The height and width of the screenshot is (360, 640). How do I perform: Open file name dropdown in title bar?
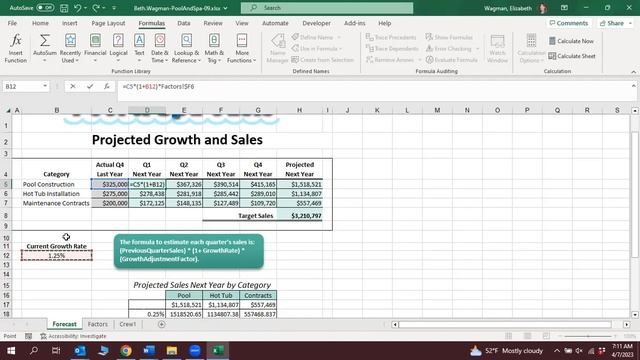[x=225, y=8]
